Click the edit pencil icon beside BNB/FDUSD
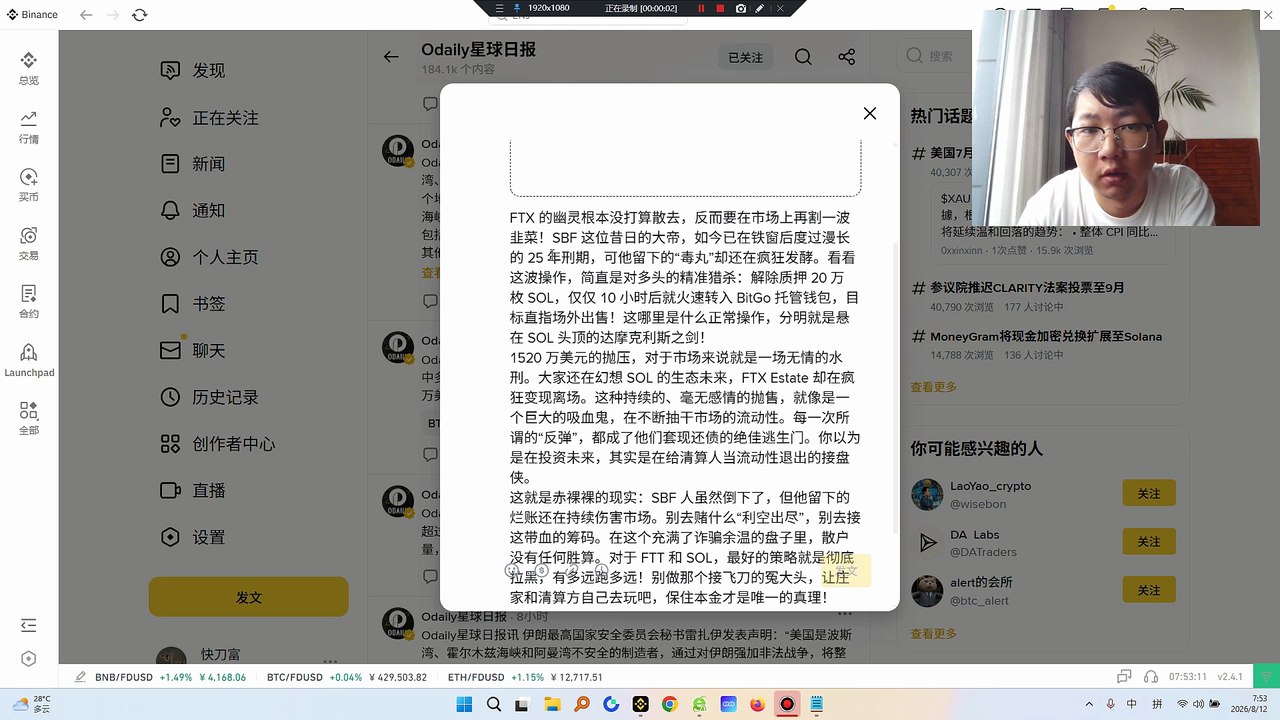 (78, 677)
